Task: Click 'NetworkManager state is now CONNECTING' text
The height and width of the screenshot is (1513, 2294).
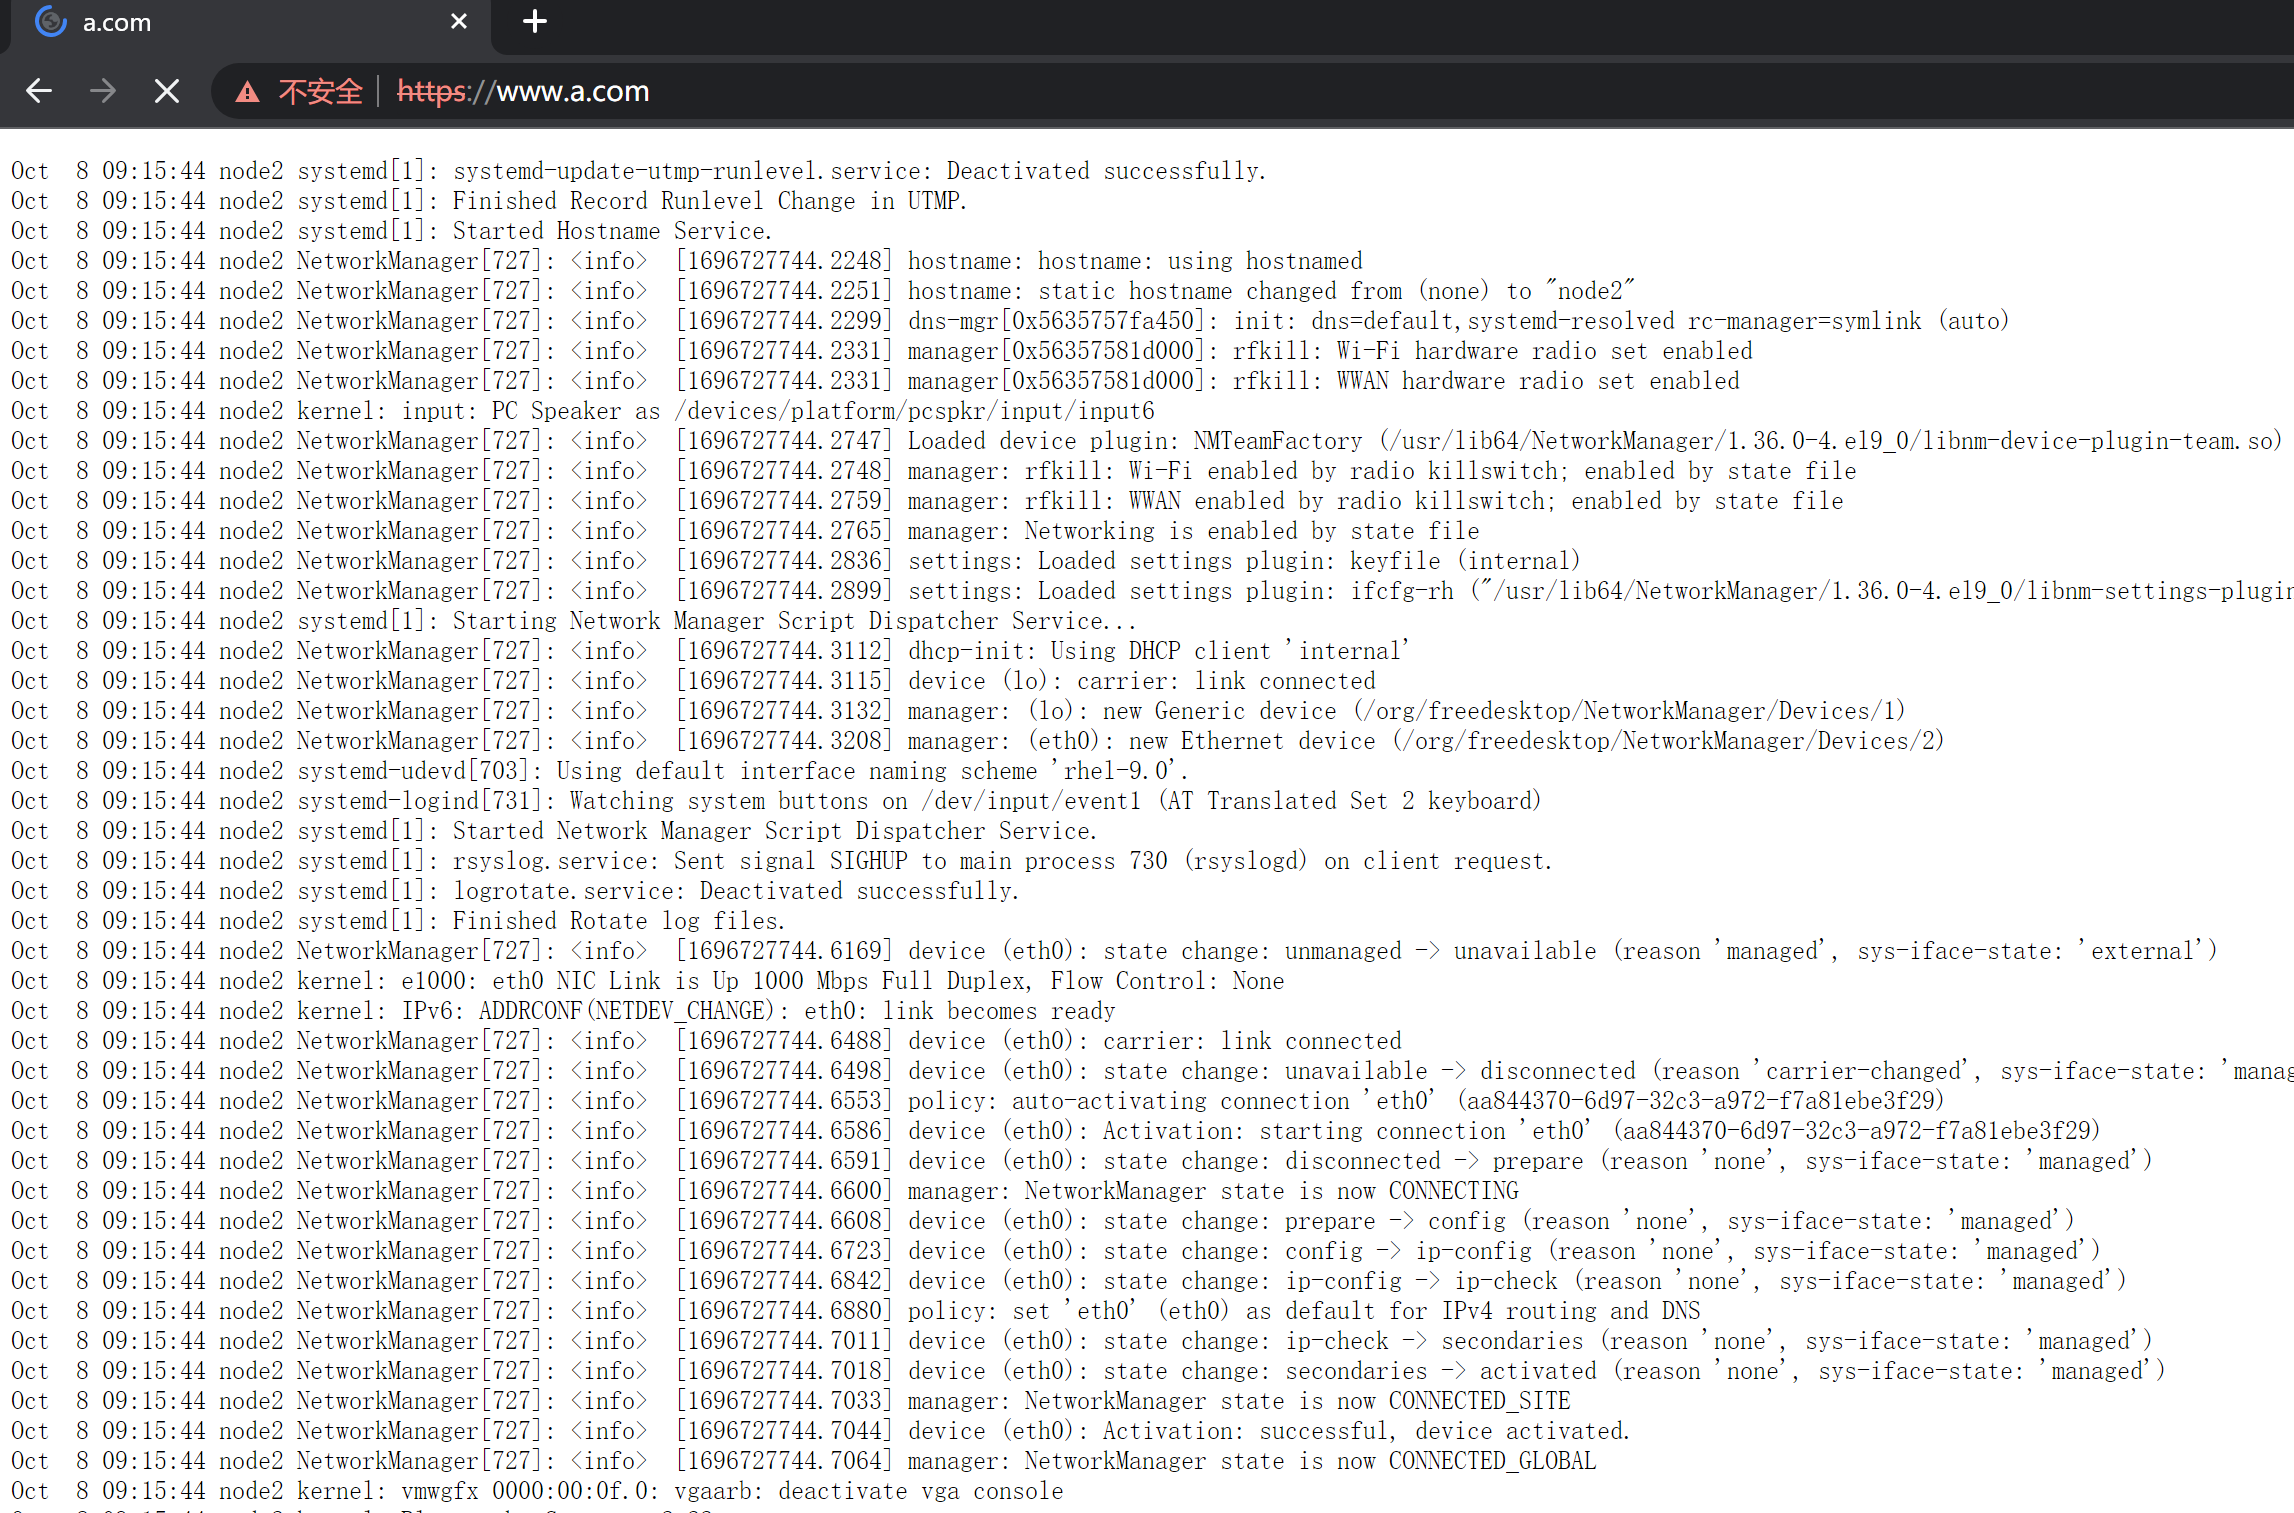Action: click(x=1270, y=1191)
